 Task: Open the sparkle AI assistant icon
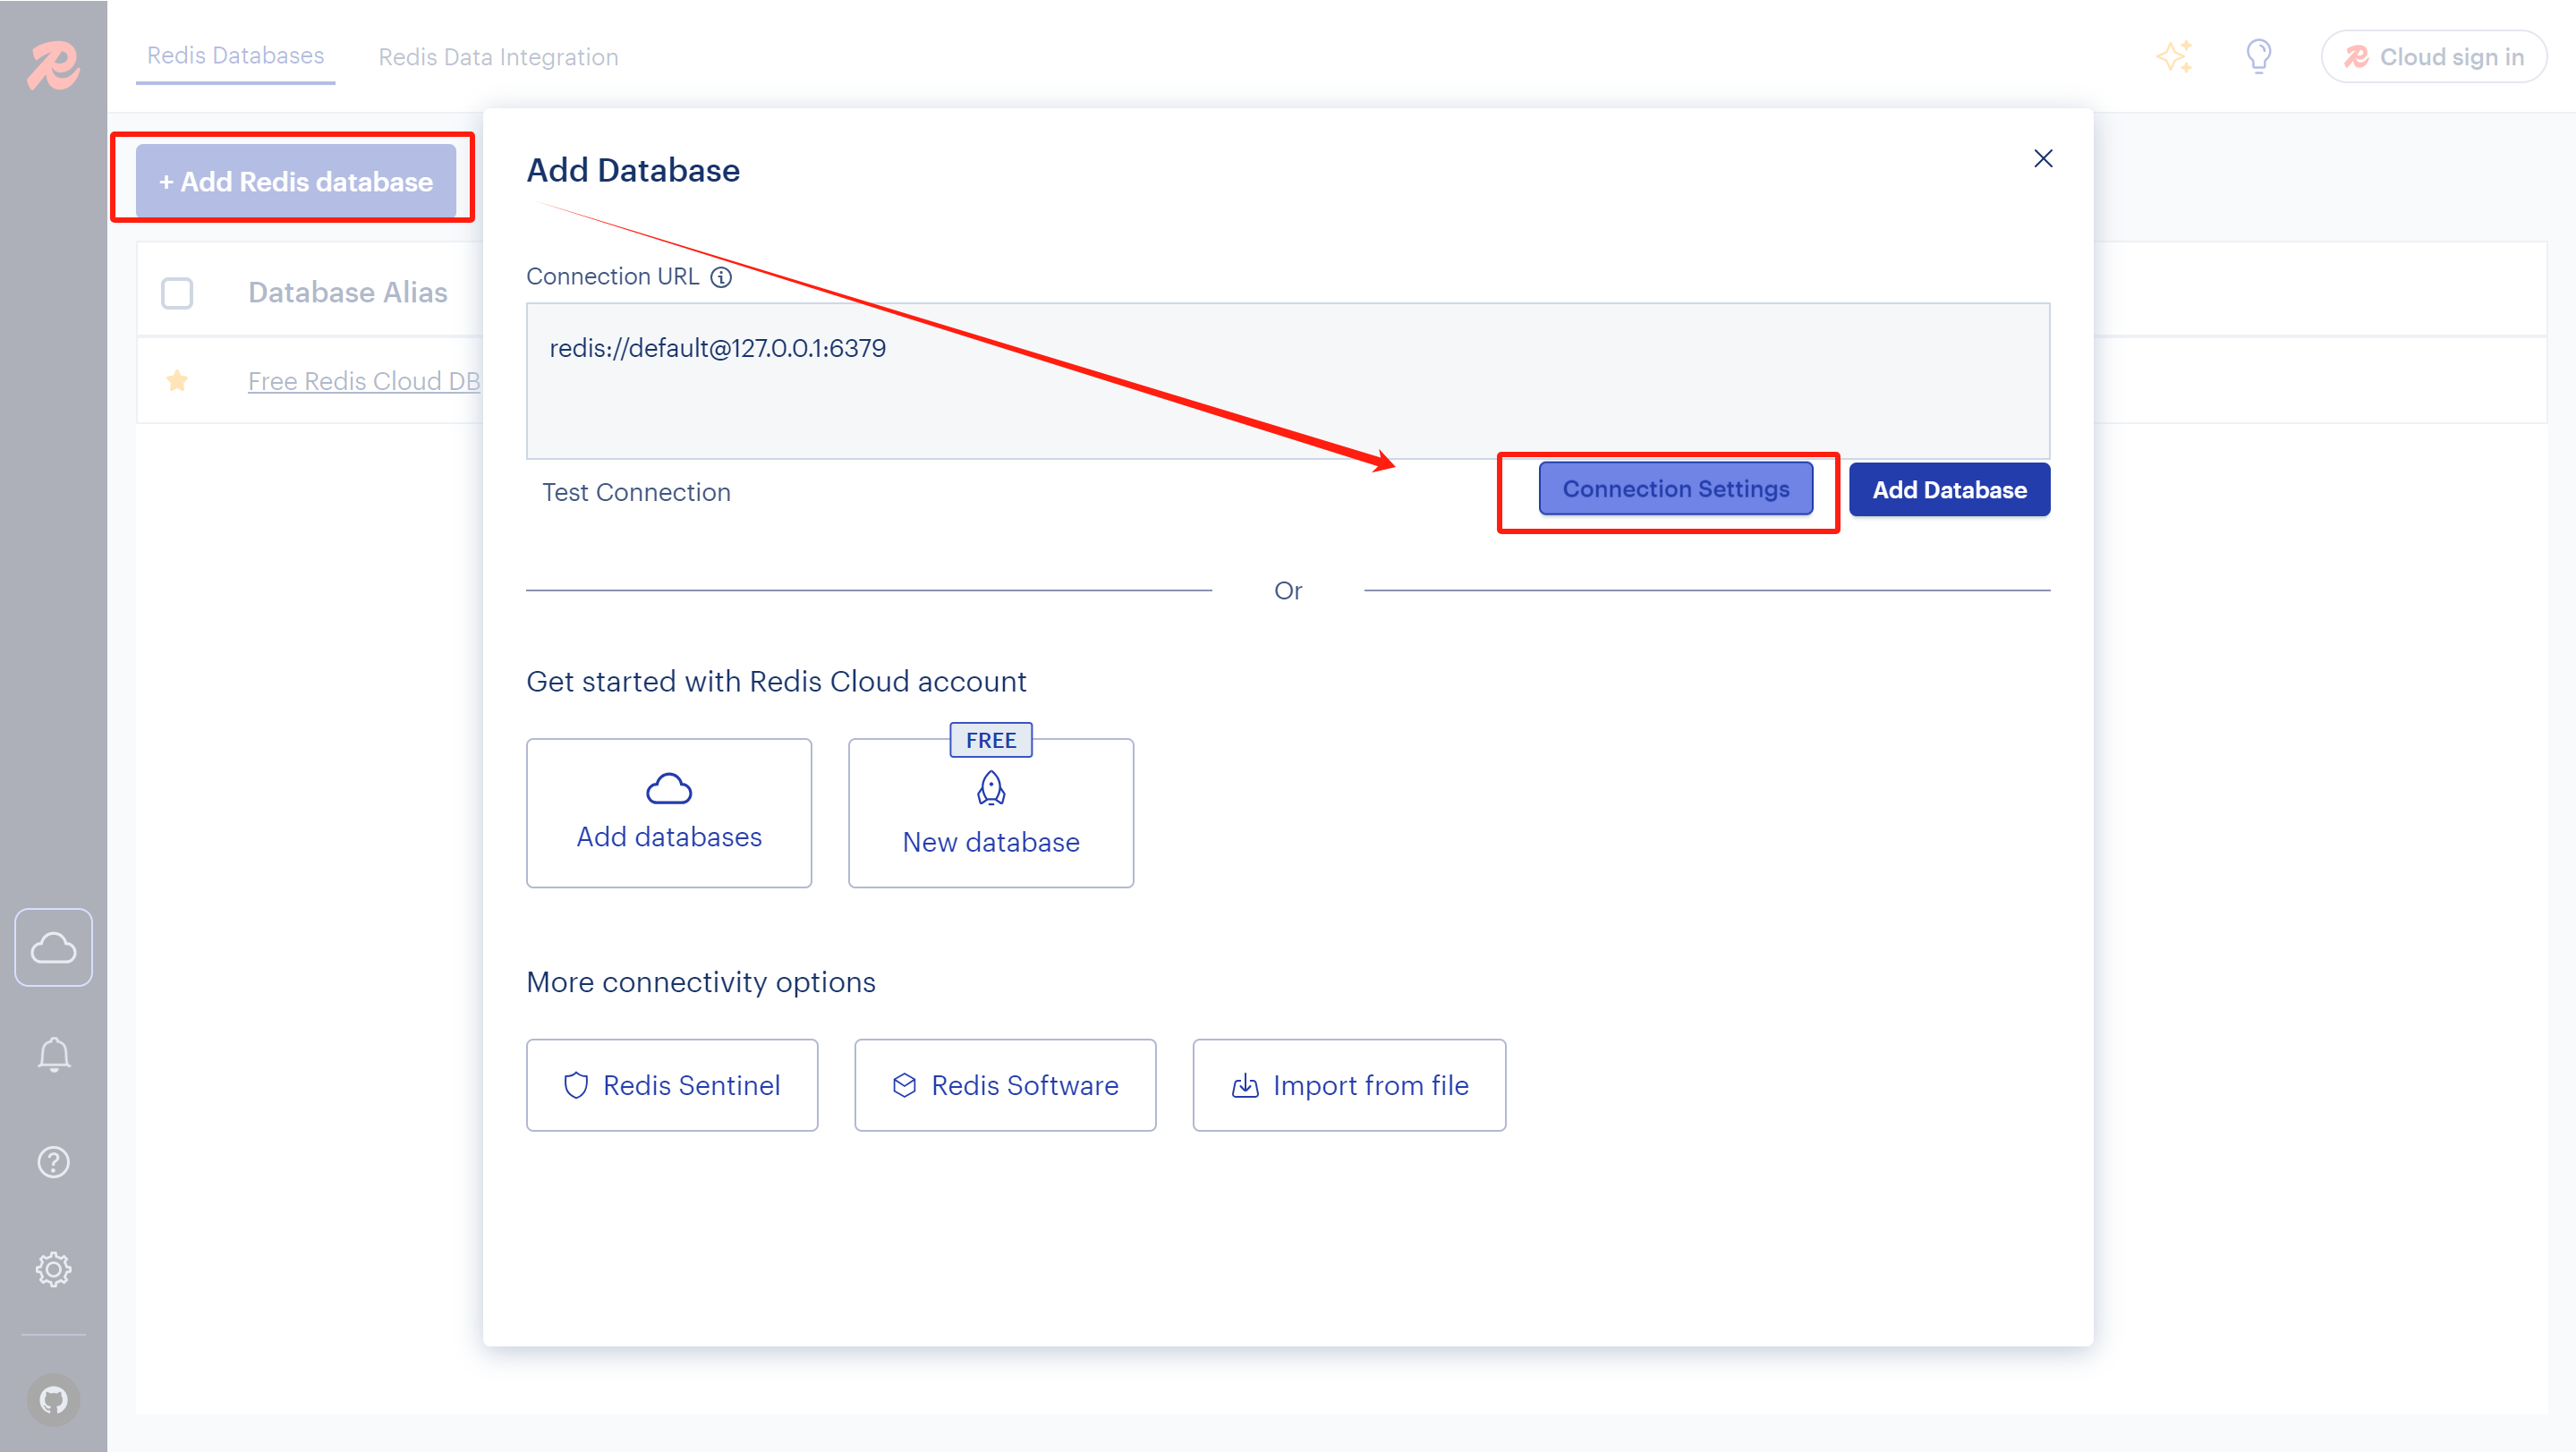(2174, 56)
